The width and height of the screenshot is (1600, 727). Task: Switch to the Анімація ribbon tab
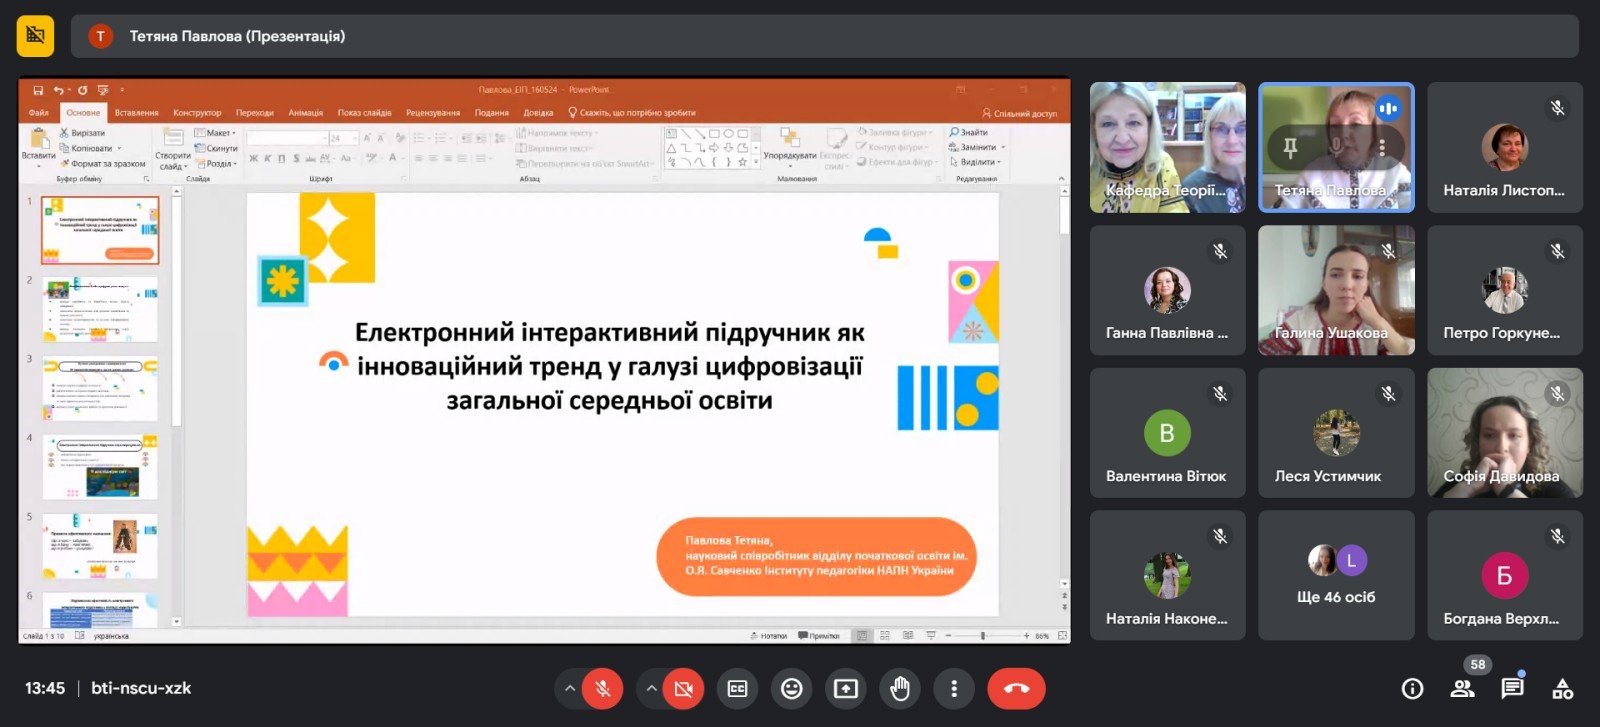pyautogui.click(x=305, y=113)
